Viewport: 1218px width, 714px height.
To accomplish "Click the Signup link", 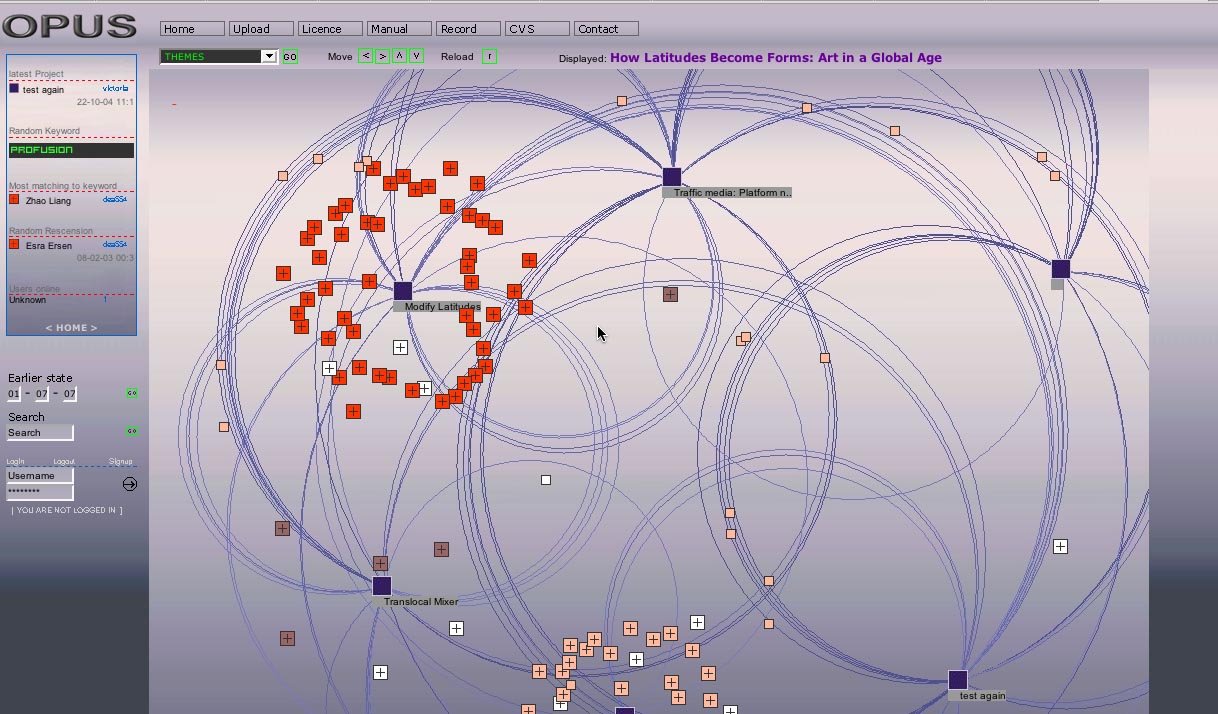I will point(120,462).
